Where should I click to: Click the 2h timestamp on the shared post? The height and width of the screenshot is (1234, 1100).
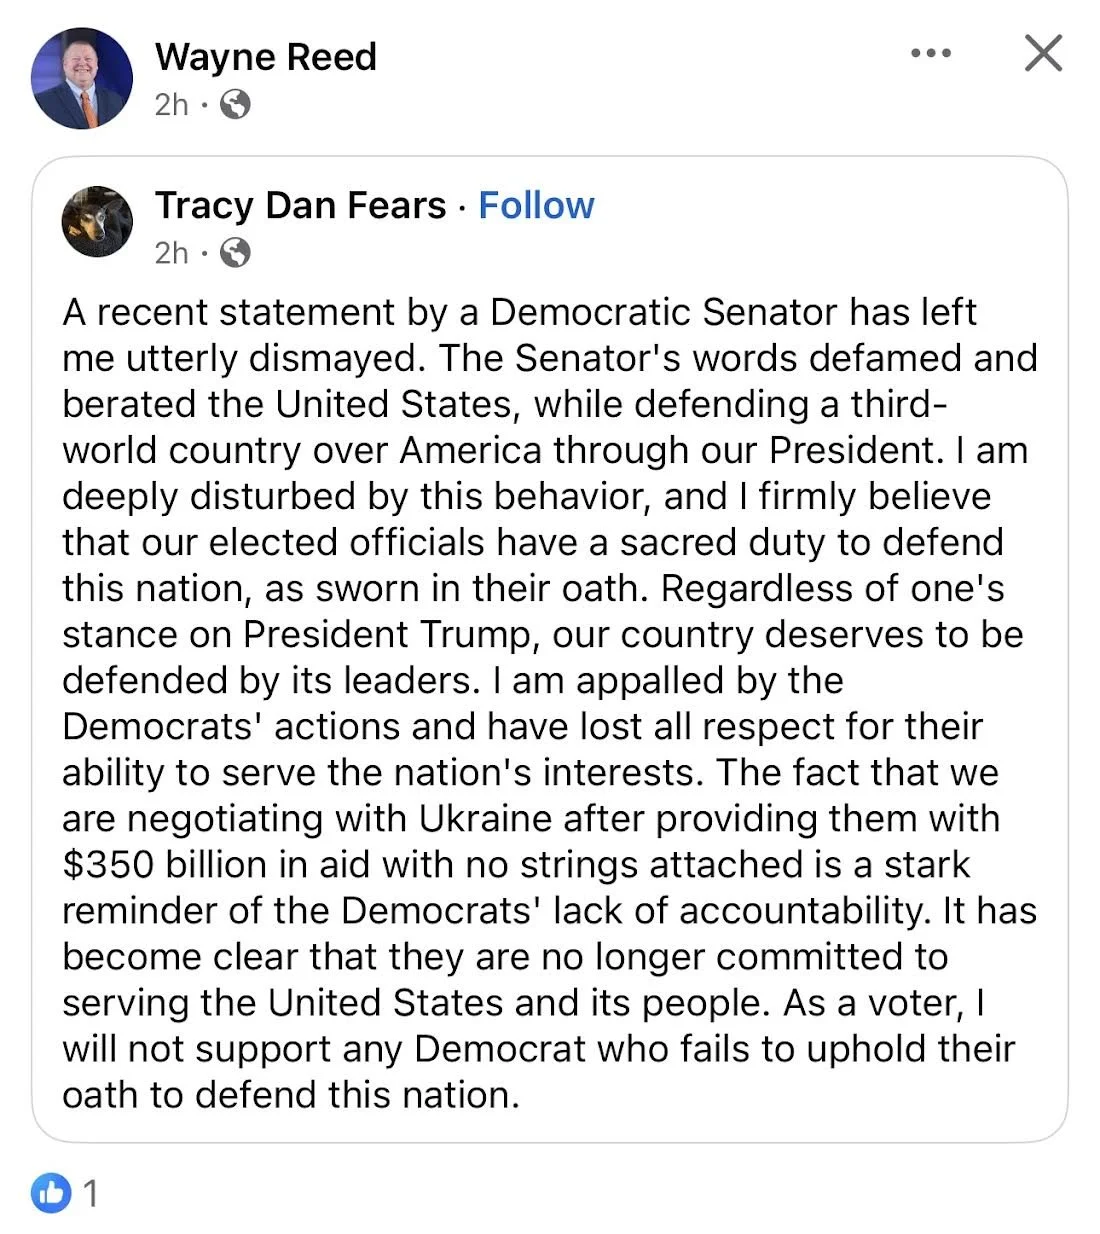point(171,253)
